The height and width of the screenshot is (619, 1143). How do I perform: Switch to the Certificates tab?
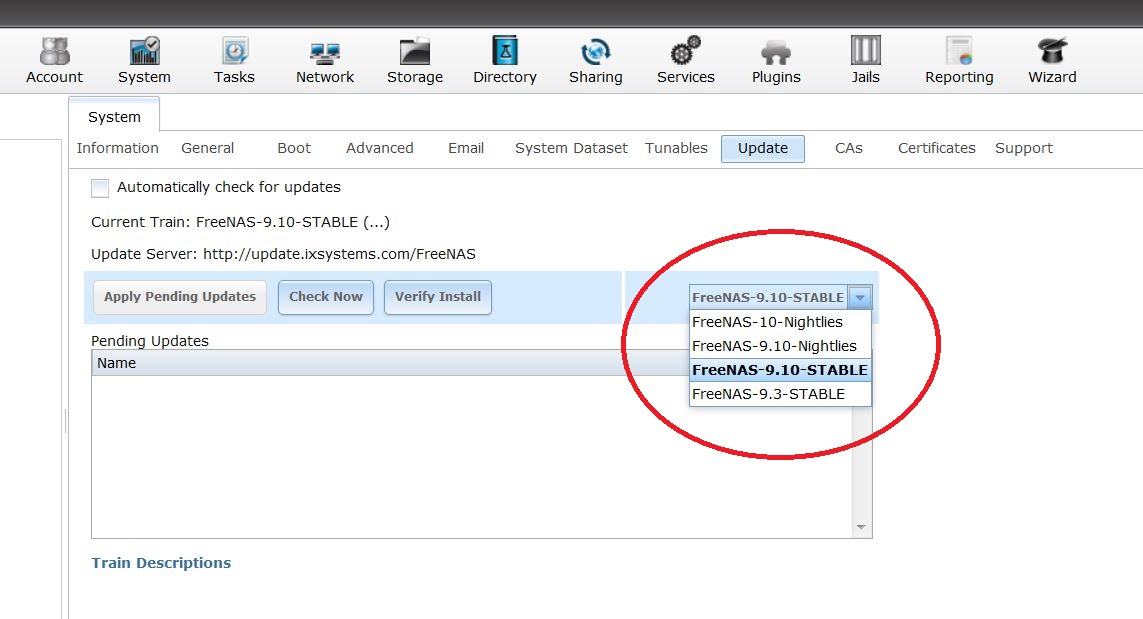[x=937, y=148]
